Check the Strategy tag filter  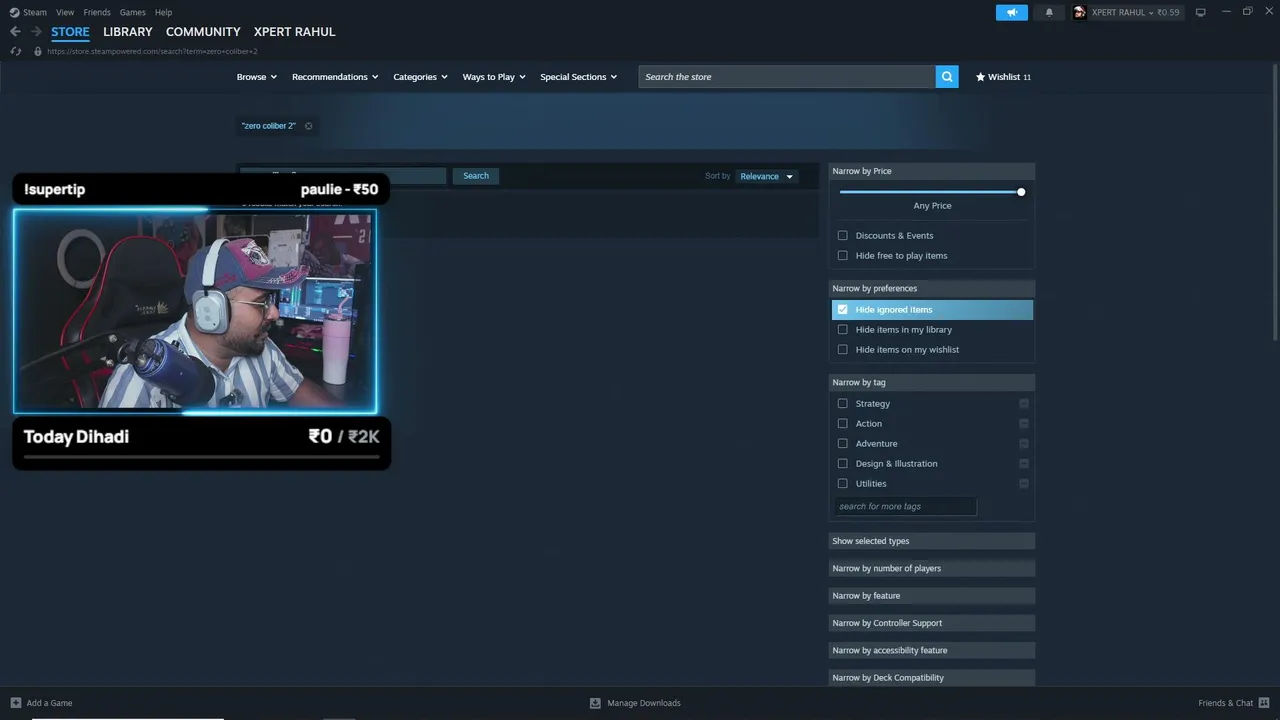(843, 404)
